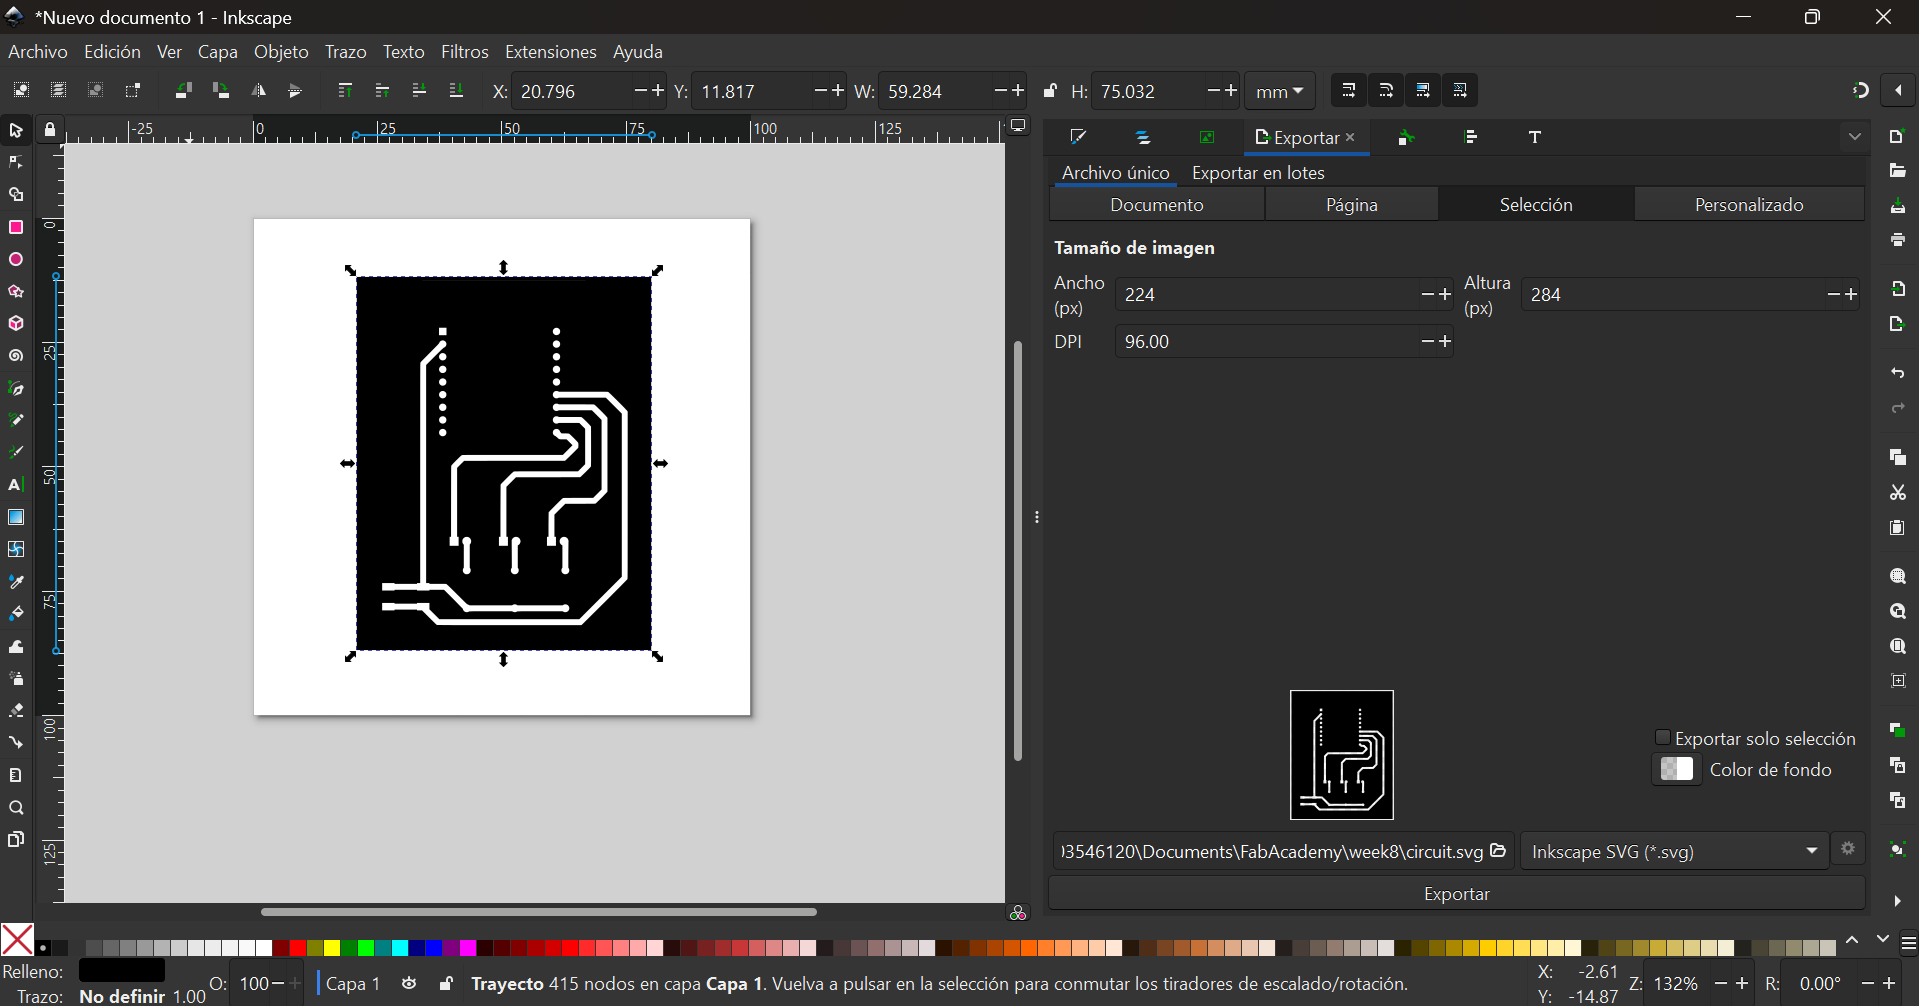Open the Inkscape SVG file format dropdown

[1674, 852]
